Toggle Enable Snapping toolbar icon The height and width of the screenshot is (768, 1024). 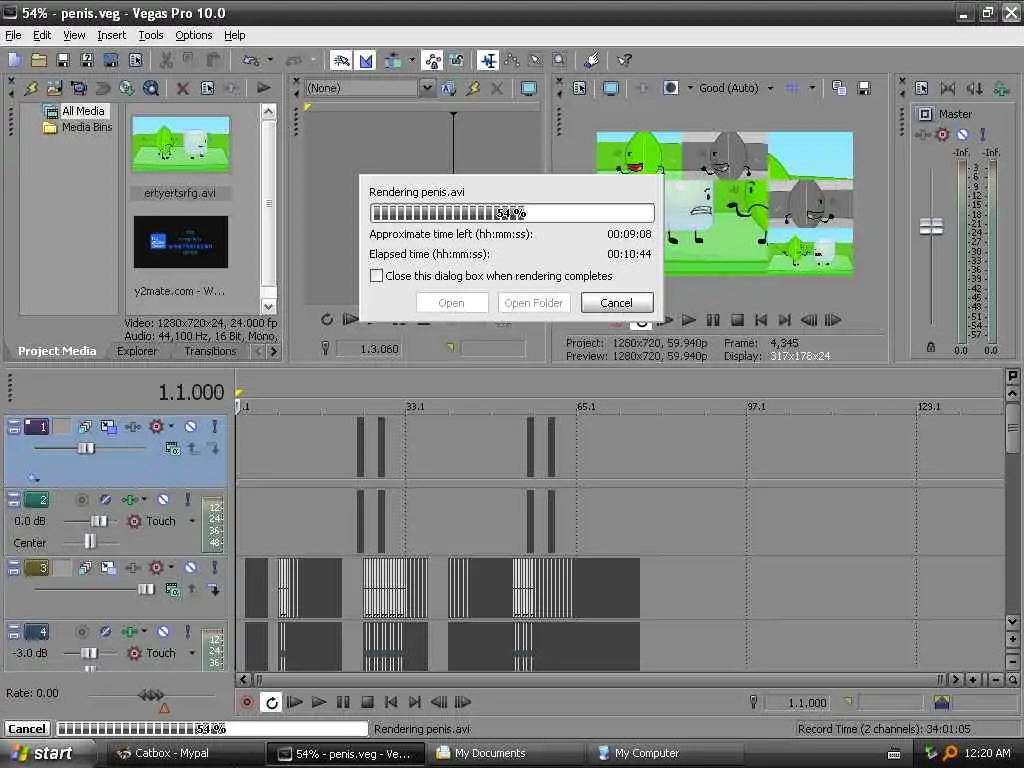(x=341, y=60)
